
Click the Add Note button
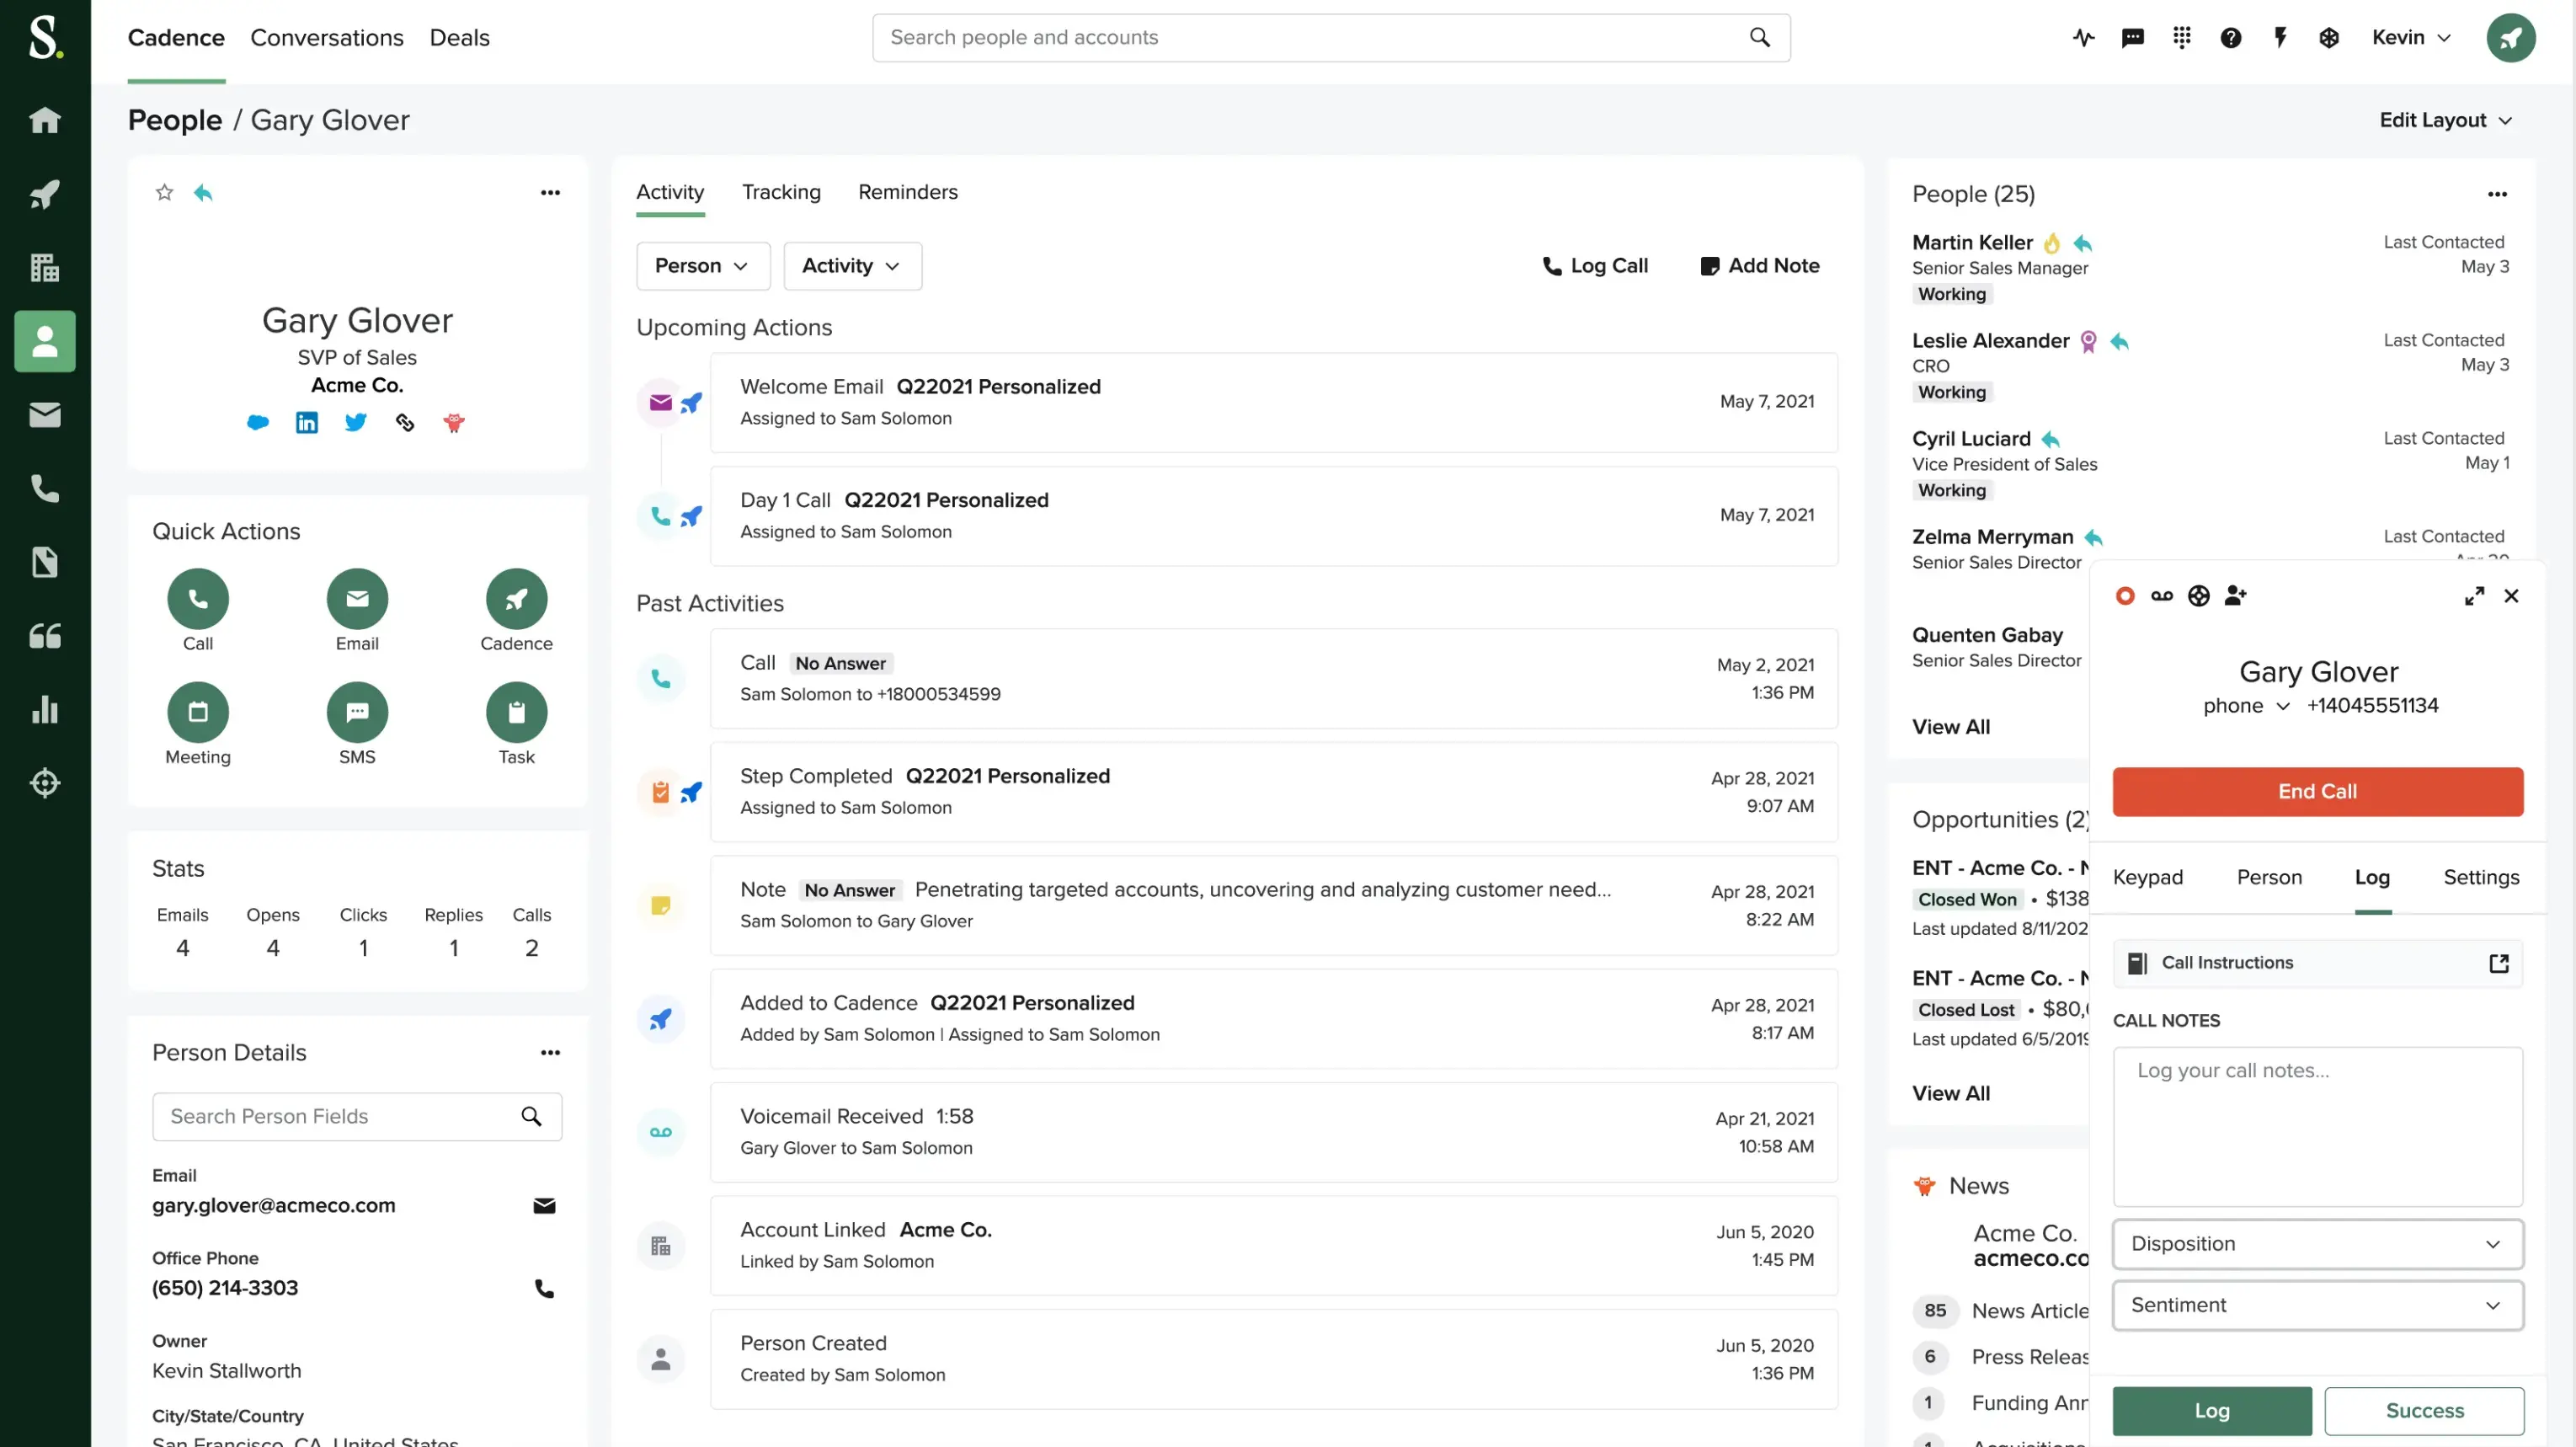(x=1760, y=266)
